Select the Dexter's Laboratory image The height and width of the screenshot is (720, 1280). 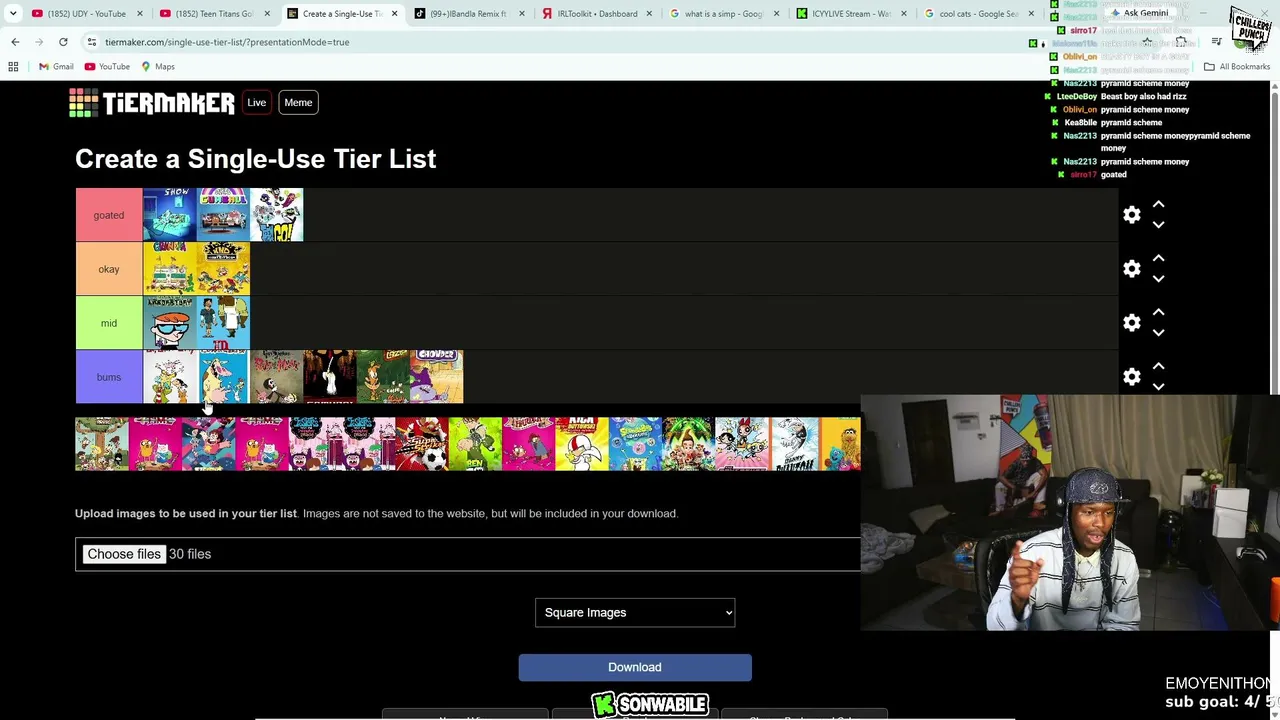click(x=170, y=323)
